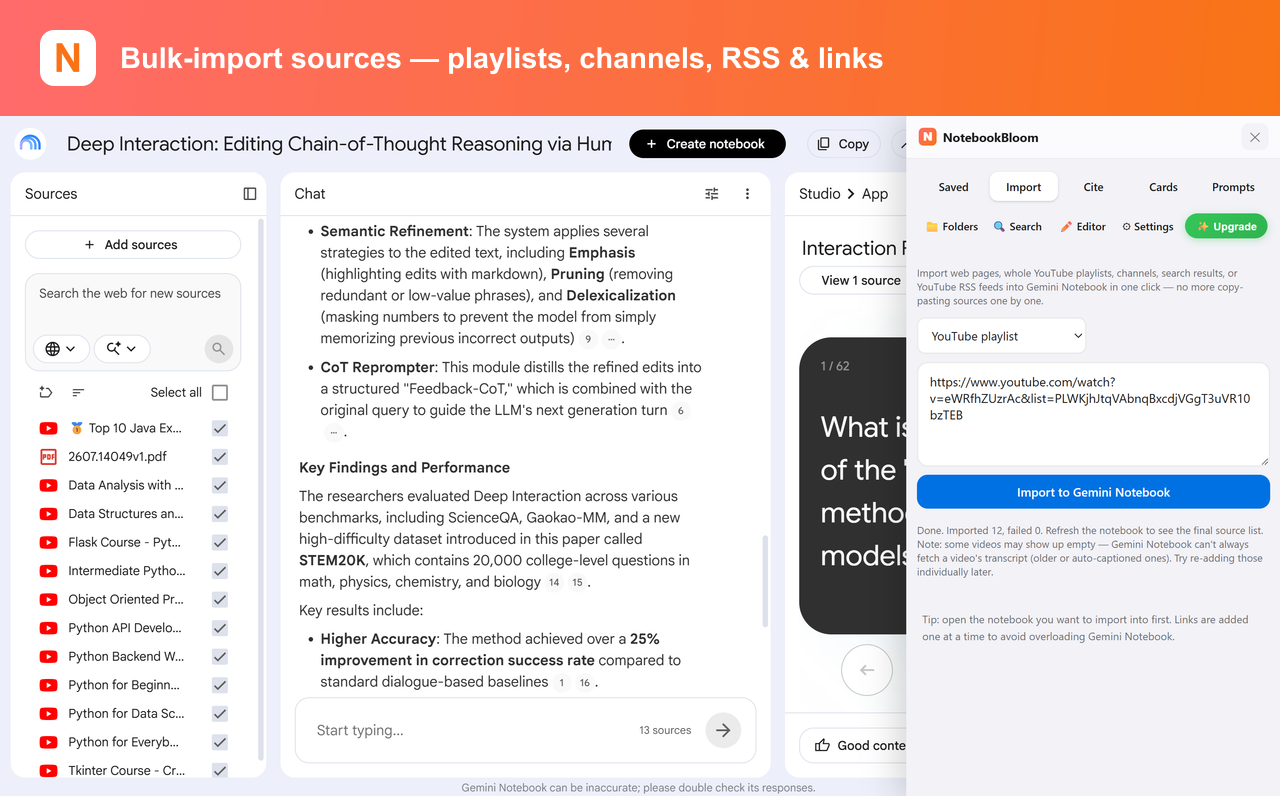The width and height of the screenshot is (1280, 800).
Task: Click the Create notebook button
Action: pyautogui.click(x=707, y=144)
